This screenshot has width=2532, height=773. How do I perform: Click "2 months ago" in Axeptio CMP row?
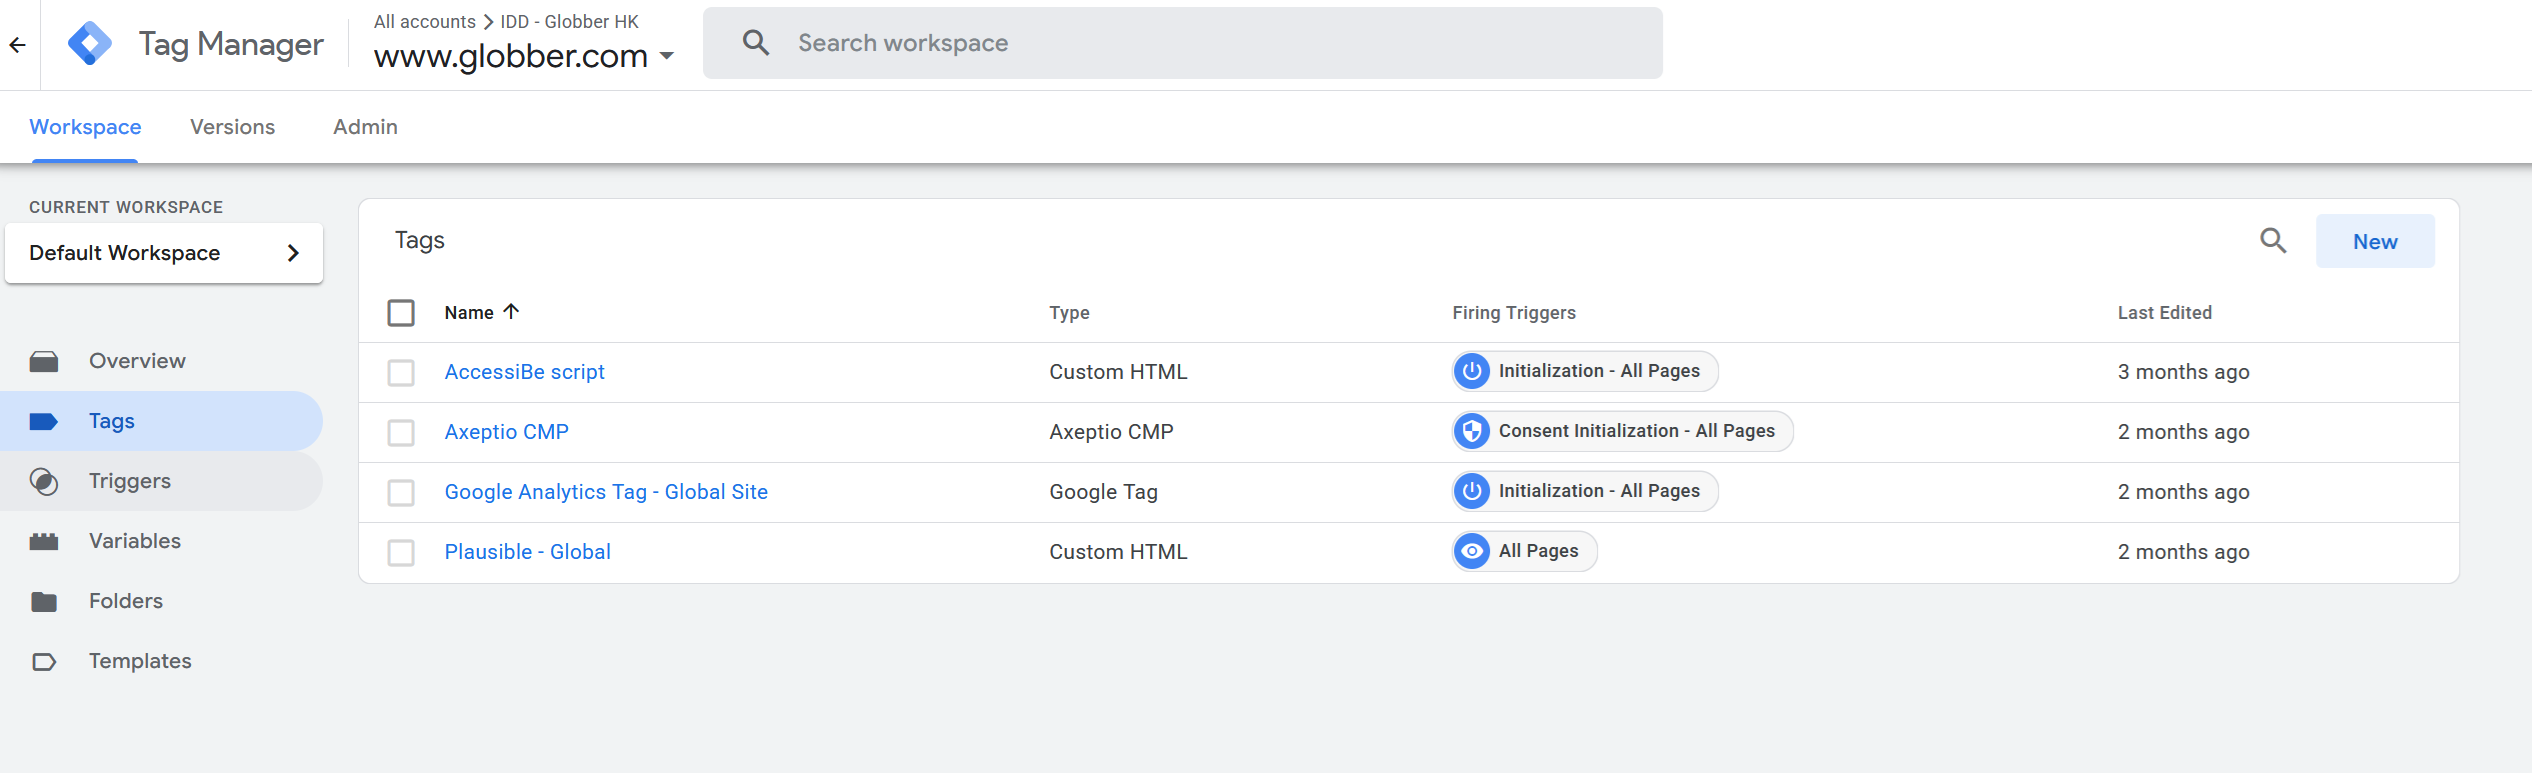point(2183,432)
